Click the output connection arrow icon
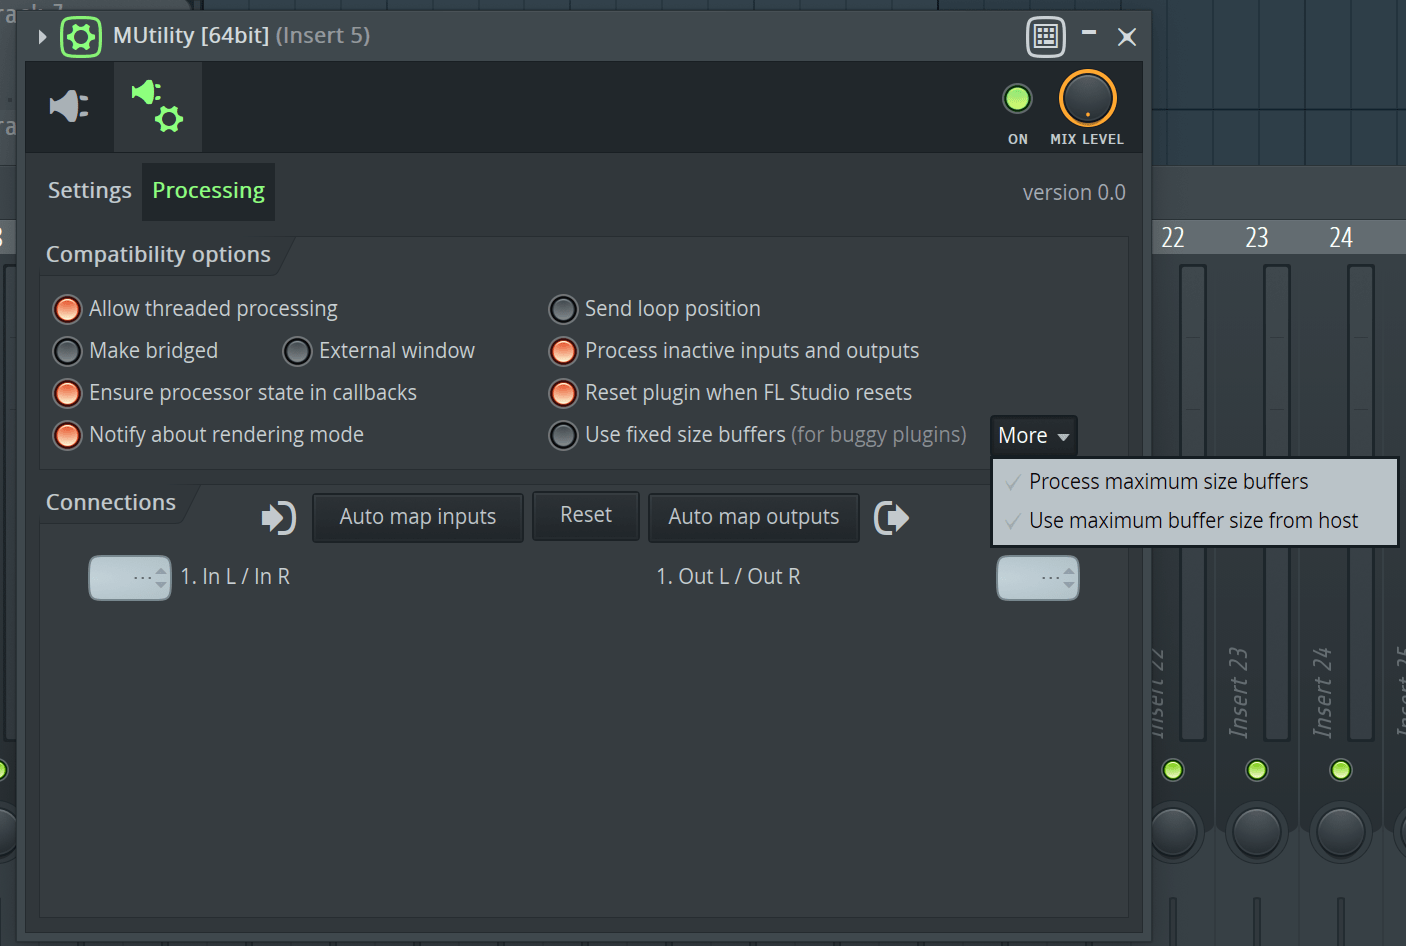Viewport: 1406px width, 946px height. click(890, 517)
